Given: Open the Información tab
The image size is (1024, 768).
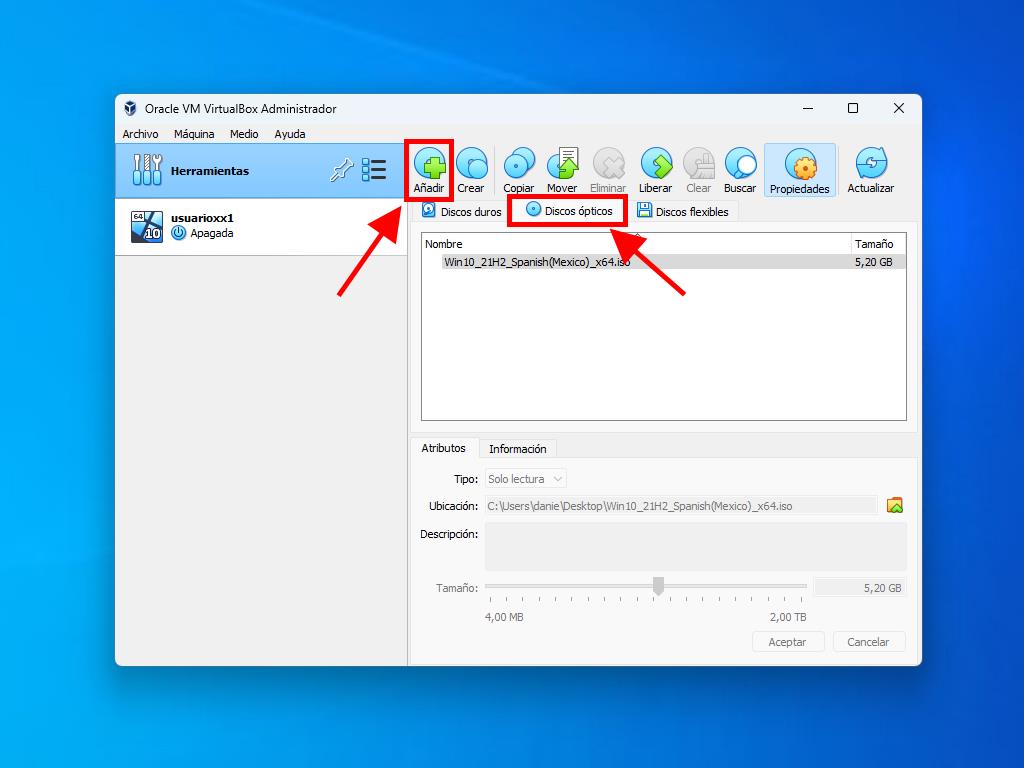Looking at the screenshot, I should point(517,449).
